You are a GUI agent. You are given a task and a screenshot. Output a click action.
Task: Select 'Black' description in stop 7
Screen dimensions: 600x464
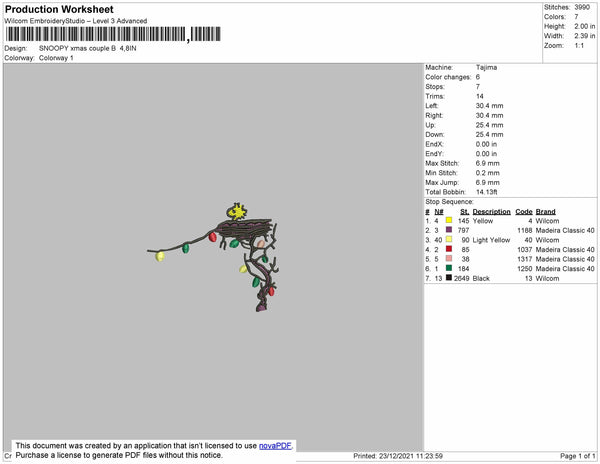tap(481, 278)
